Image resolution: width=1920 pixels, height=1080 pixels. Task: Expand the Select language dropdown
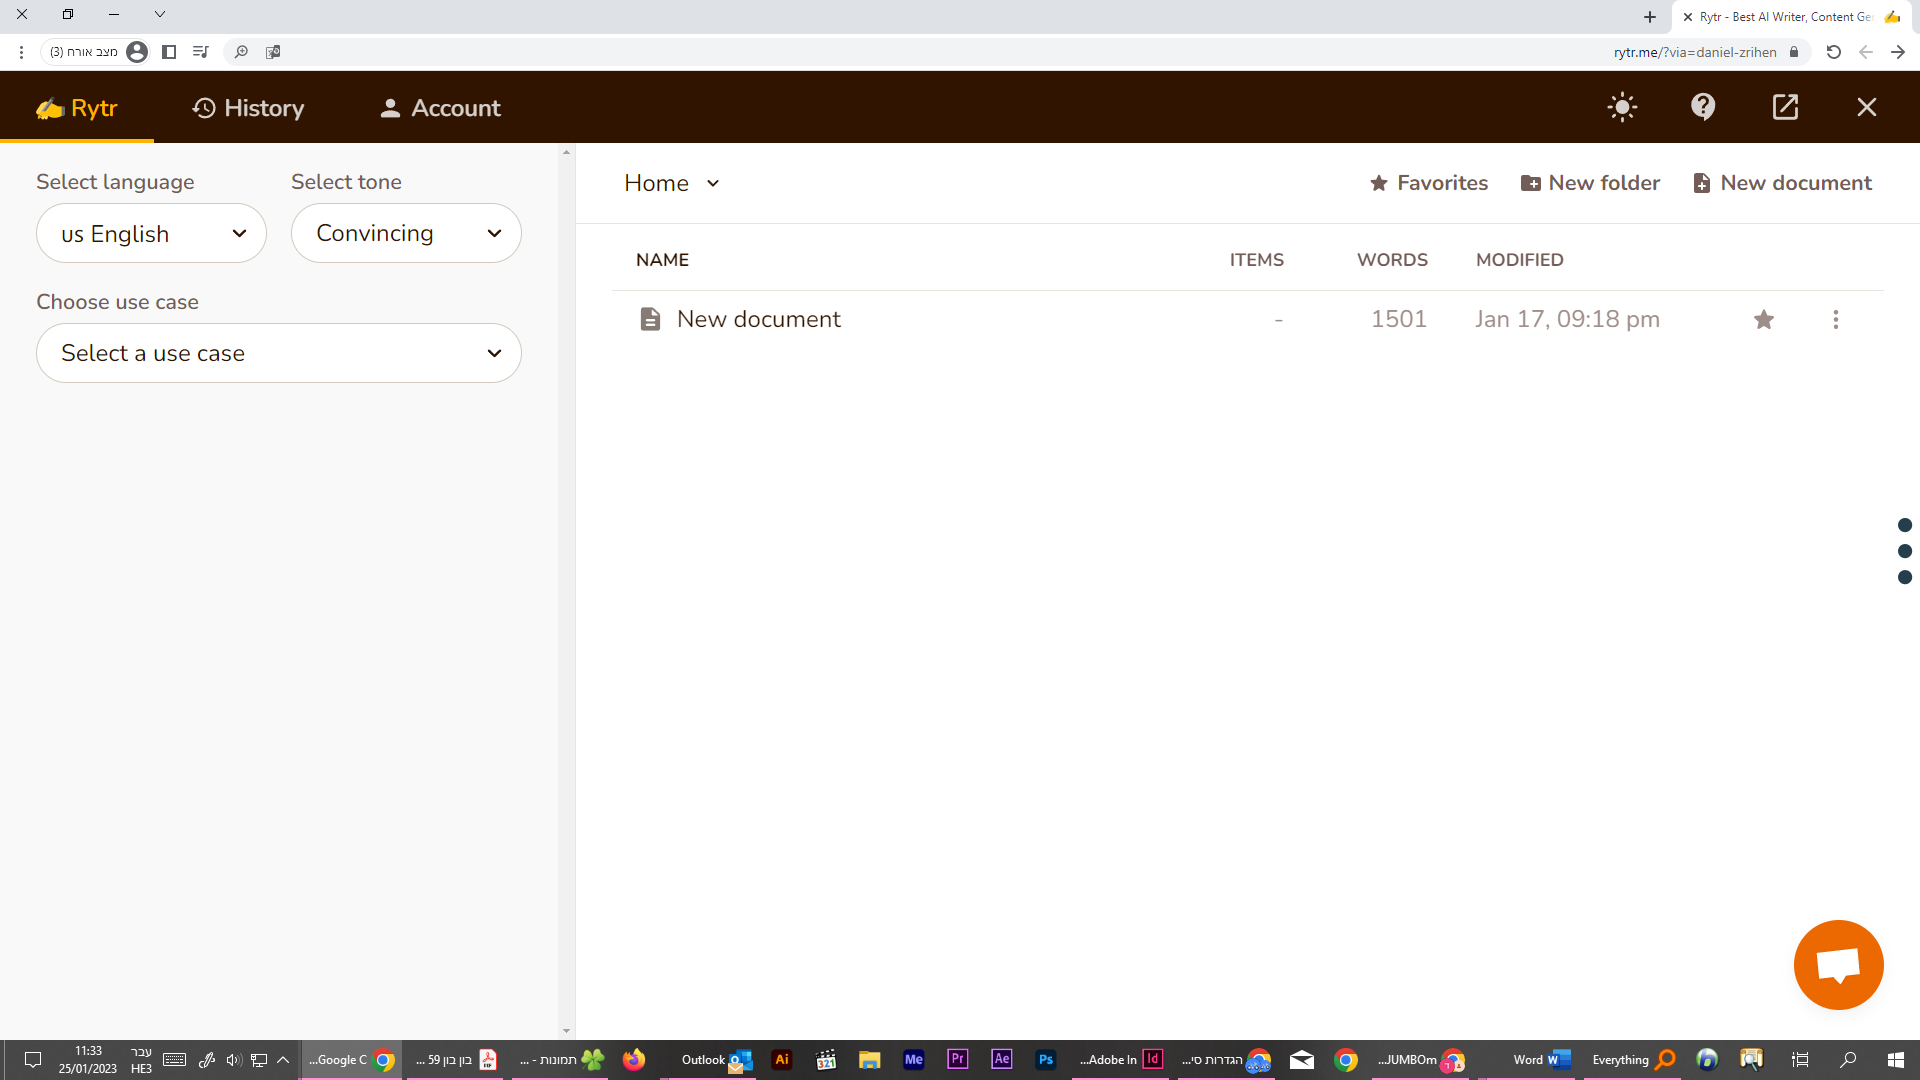tap(151, 233)
